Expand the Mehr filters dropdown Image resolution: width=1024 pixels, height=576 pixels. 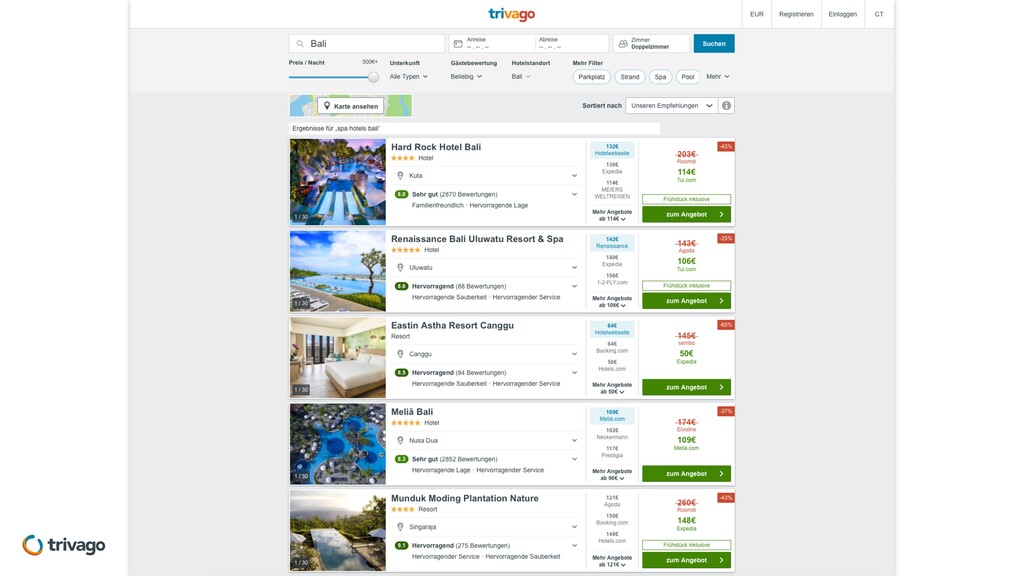point(718,76)
